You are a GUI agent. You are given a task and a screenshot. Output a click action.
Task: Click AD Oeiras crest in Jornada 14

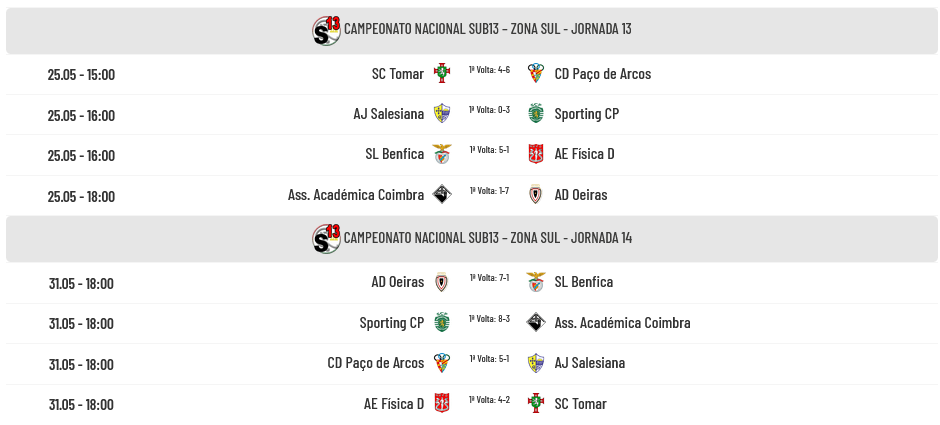tap(442, 282)
